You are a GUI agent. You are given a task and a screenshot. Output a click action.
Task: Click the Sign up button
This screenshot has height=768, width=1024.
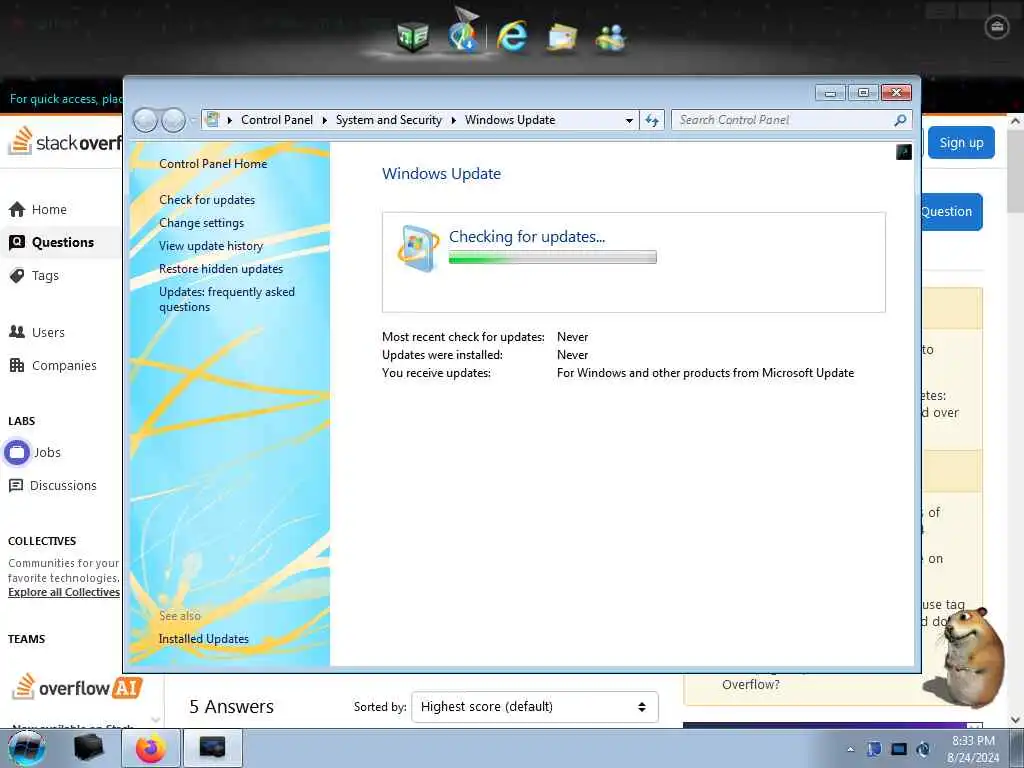(x=961, y=142)
